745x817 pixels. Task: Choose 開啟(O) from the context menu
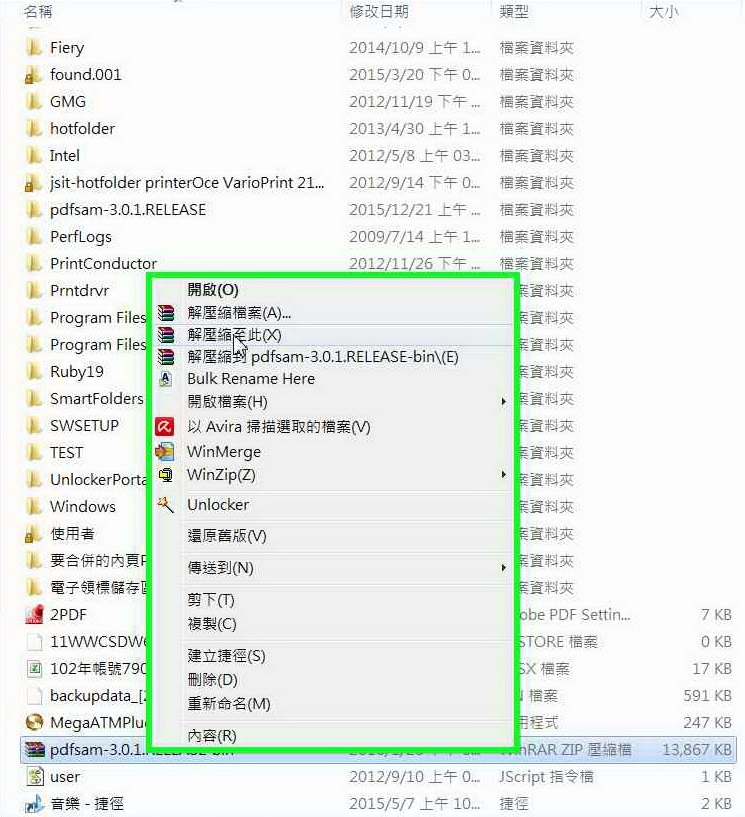pyautogui.click(x=213, y=290)
